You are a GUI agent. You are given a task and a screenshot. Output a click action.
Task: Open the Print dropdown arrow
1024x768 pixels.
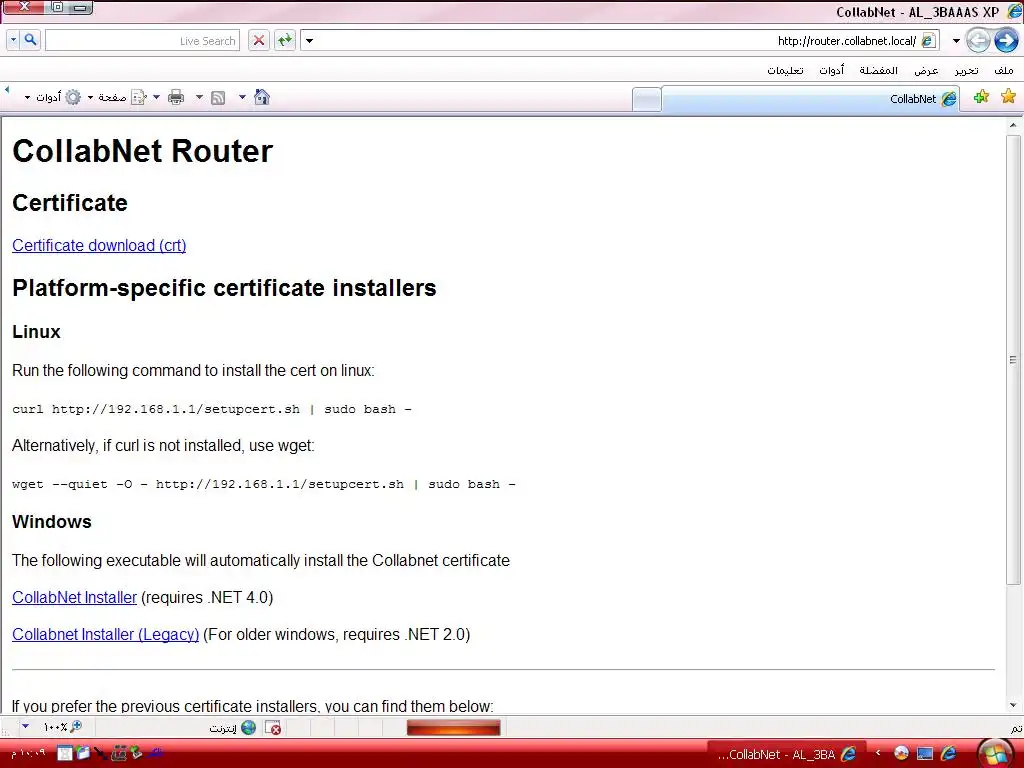coord(156,98)
